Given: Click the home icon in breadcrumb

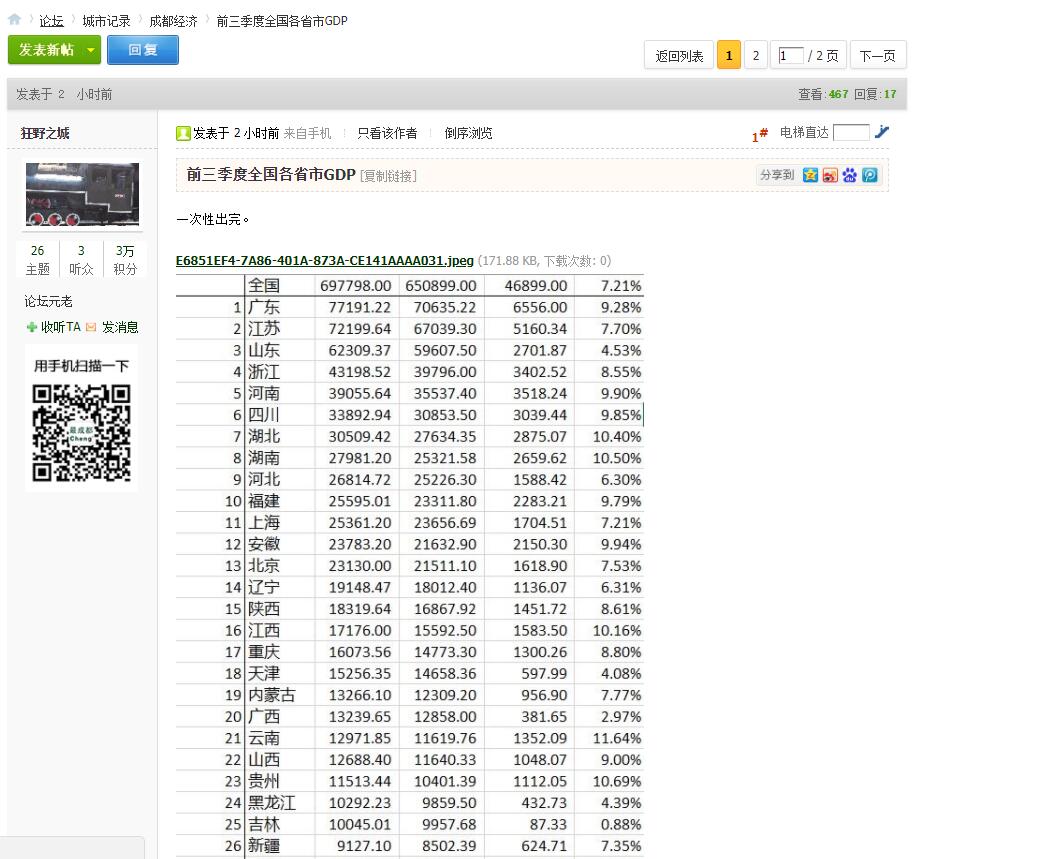Looking at the screenshot, I should (x=15, y=20).
